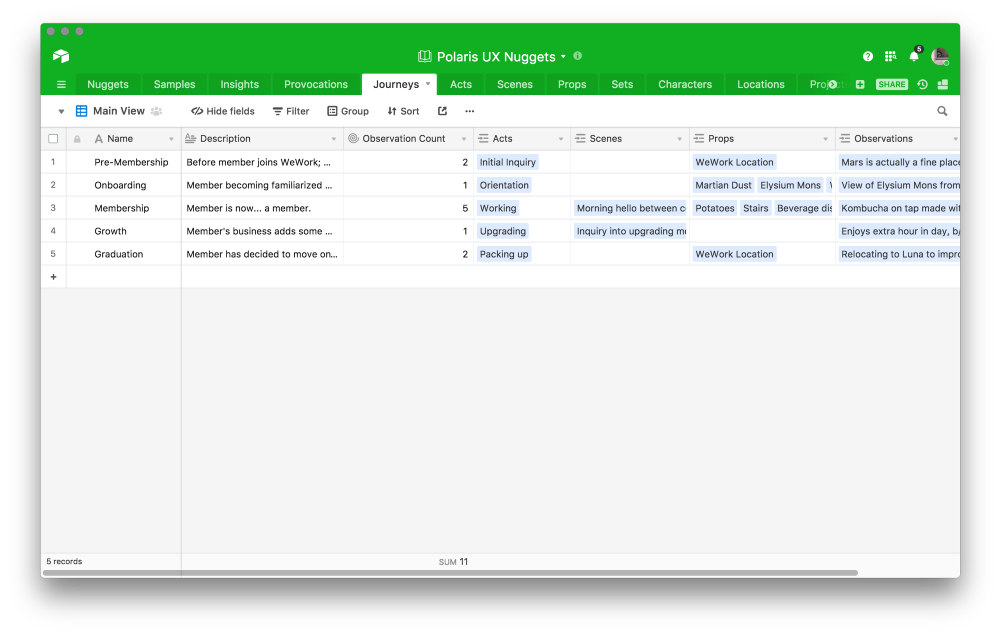Click the Packing up act tag

504,254
